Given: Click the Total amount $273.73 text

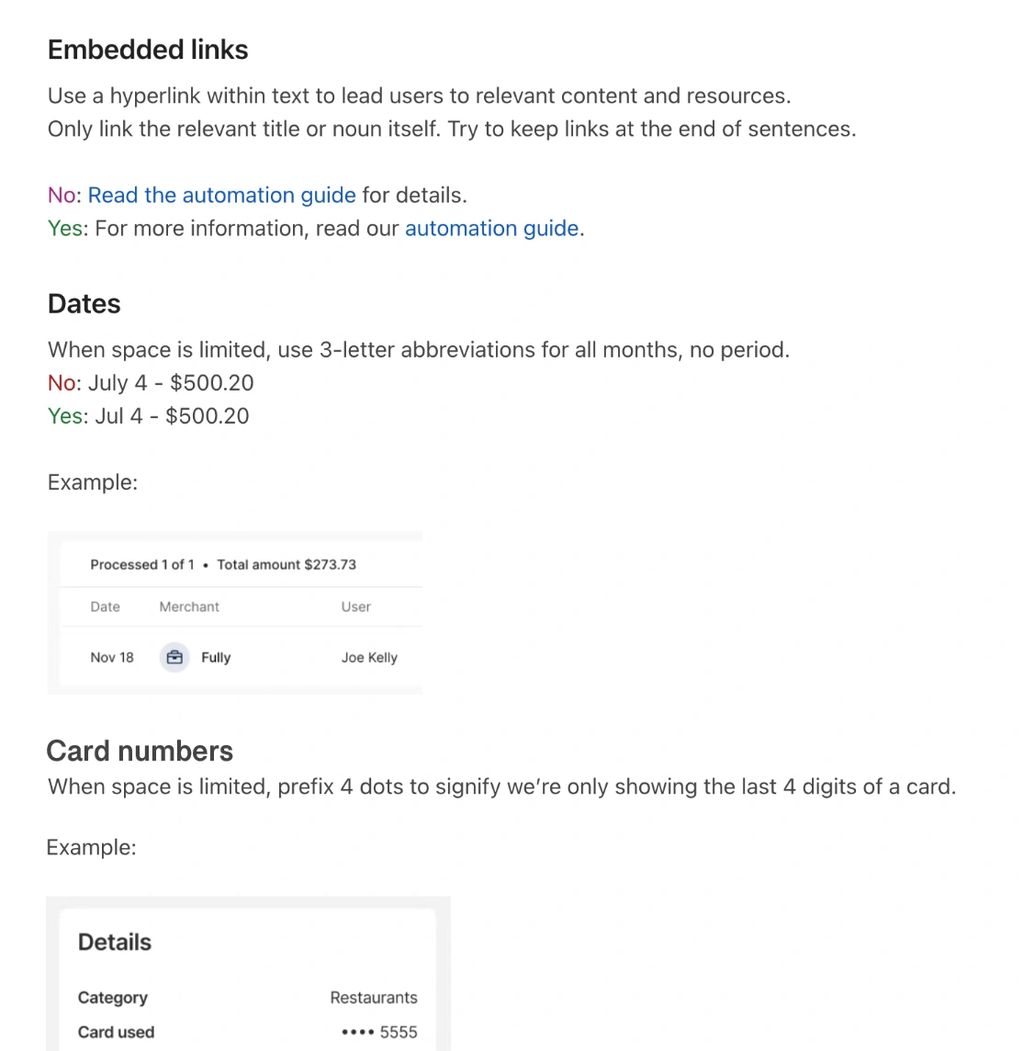Looking at the screenshot, I should click(x=286, y=565).
